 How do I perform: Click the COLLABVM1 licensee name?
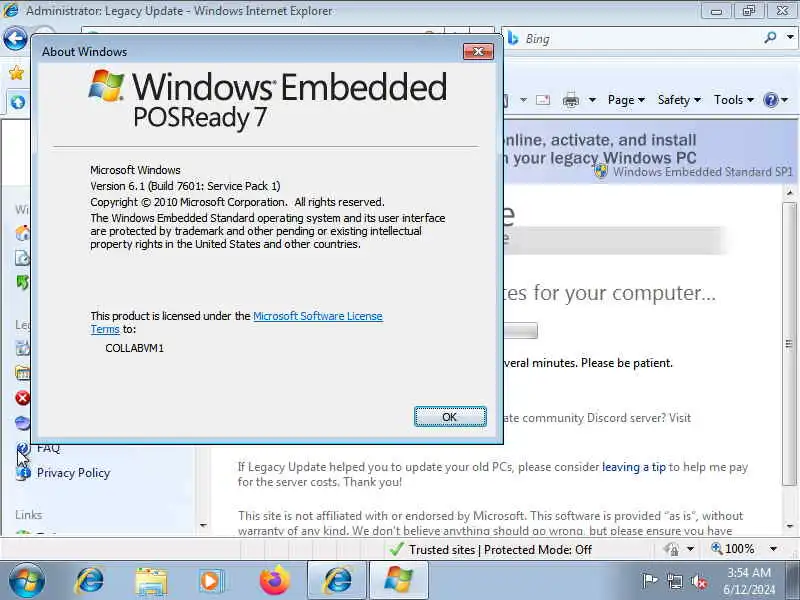134,348
